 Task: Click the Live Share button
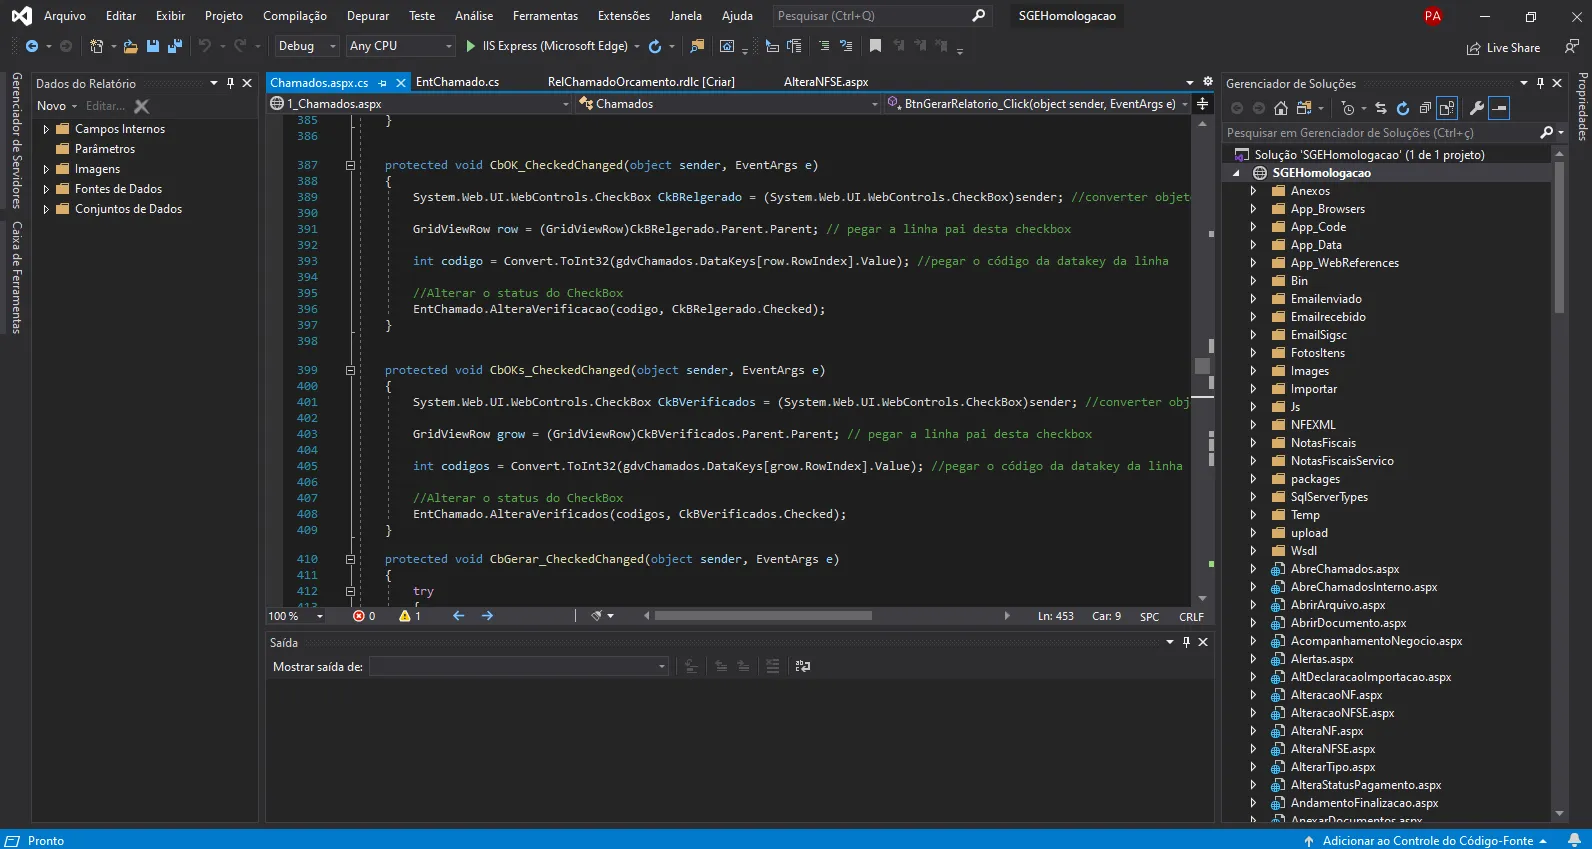1503,48
